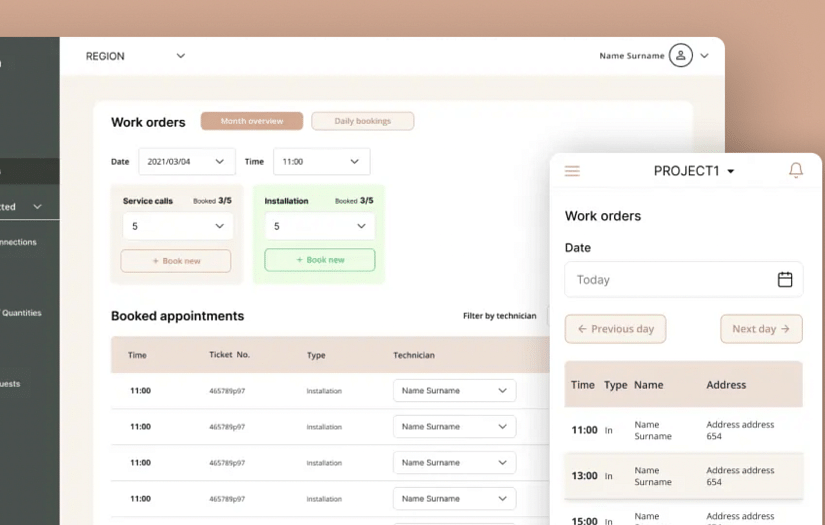Image resolution: width=825 pixels, height=525 pixels.
Task: Switch to Daily bookings tab
Action: (362, 121)
